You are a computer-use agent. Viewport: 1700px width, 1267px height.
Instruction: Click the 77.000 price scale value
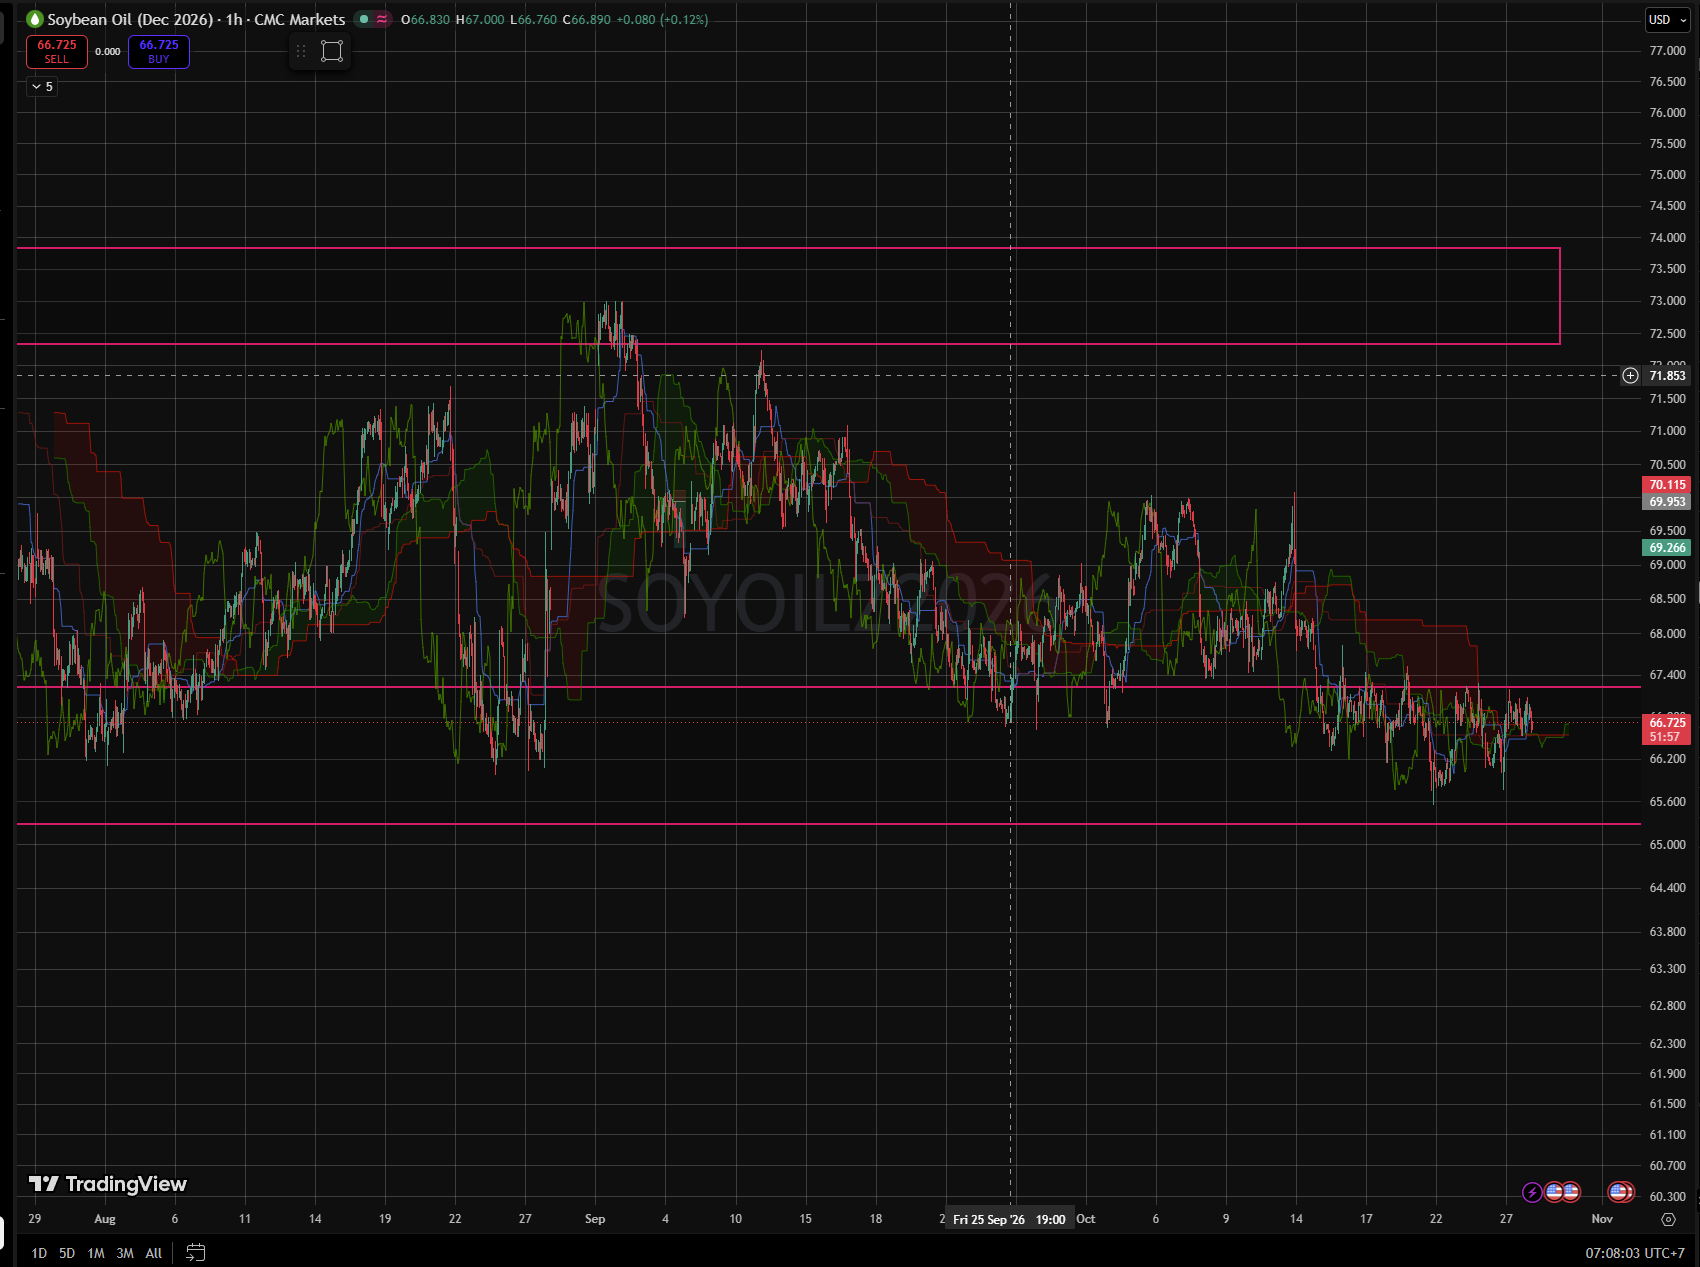tap(1667, 50)
